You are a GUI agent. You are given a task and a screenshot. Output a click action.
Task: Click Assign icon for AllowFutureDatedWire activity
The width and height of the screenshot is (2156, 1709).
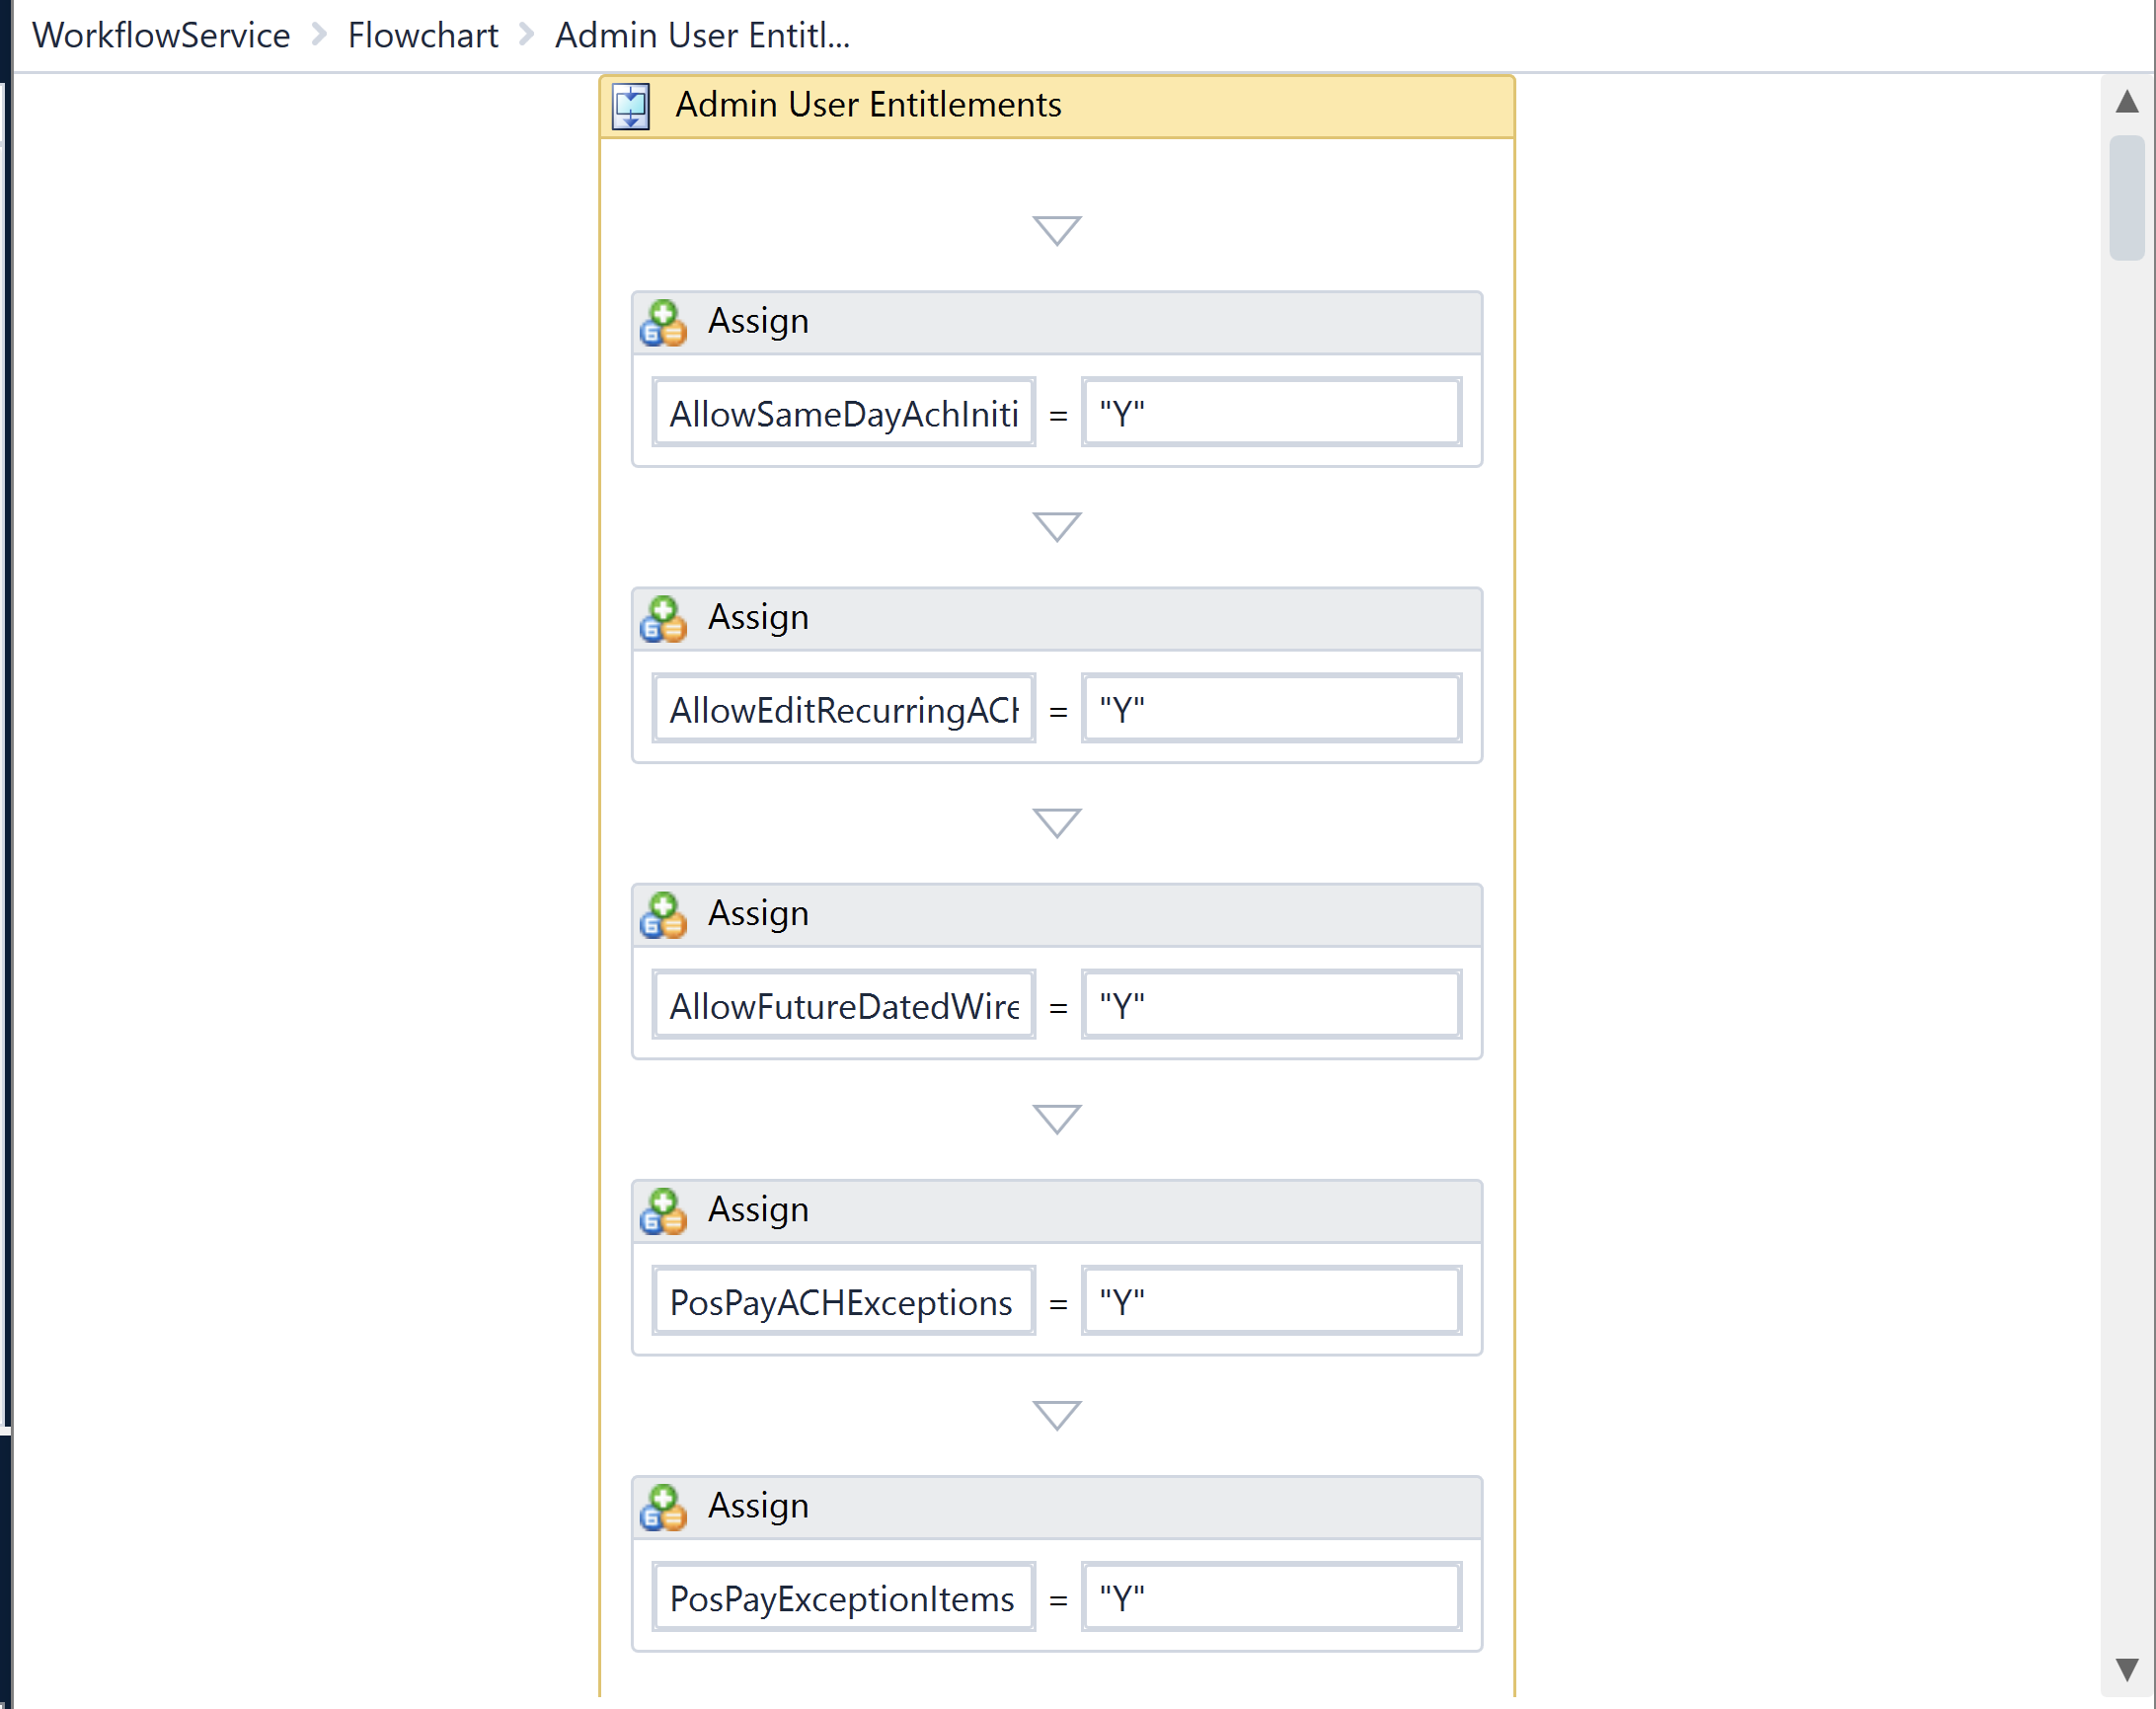pos(663,914)
